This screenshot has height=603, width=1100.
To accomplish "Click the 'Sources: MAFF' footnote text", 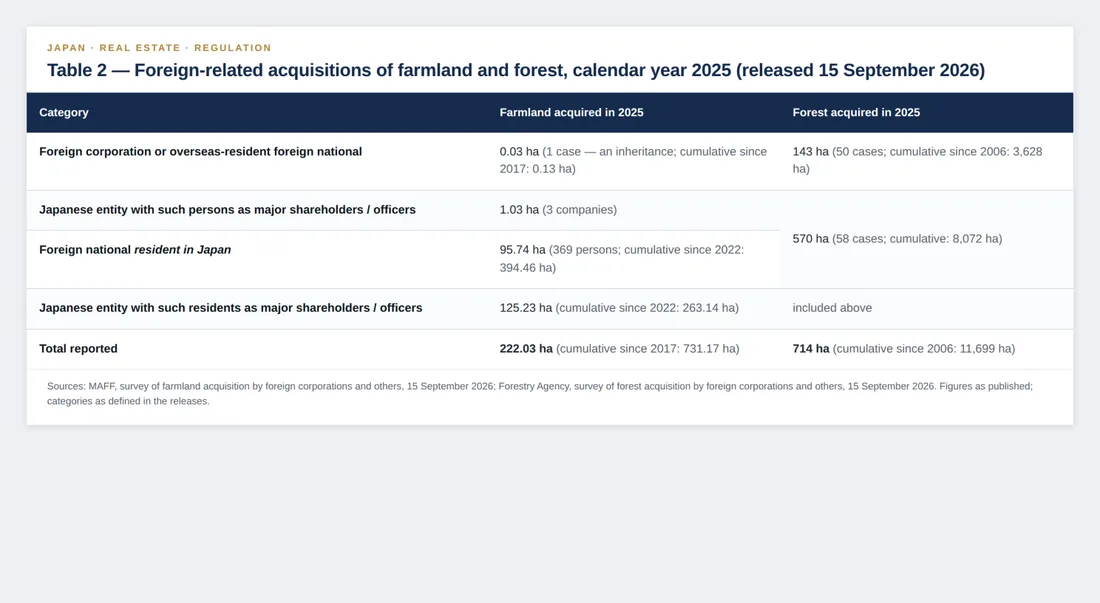I will point(539,393).
